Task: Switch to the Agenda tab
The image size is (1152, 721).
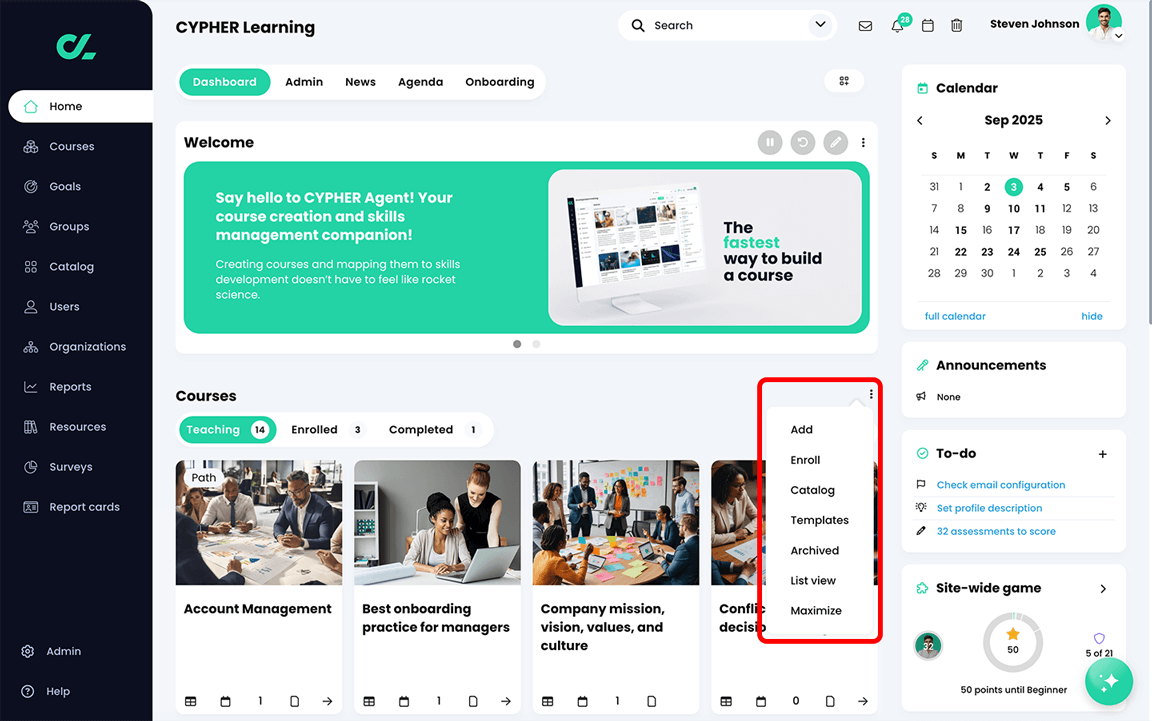Action: tap(420, 82)
